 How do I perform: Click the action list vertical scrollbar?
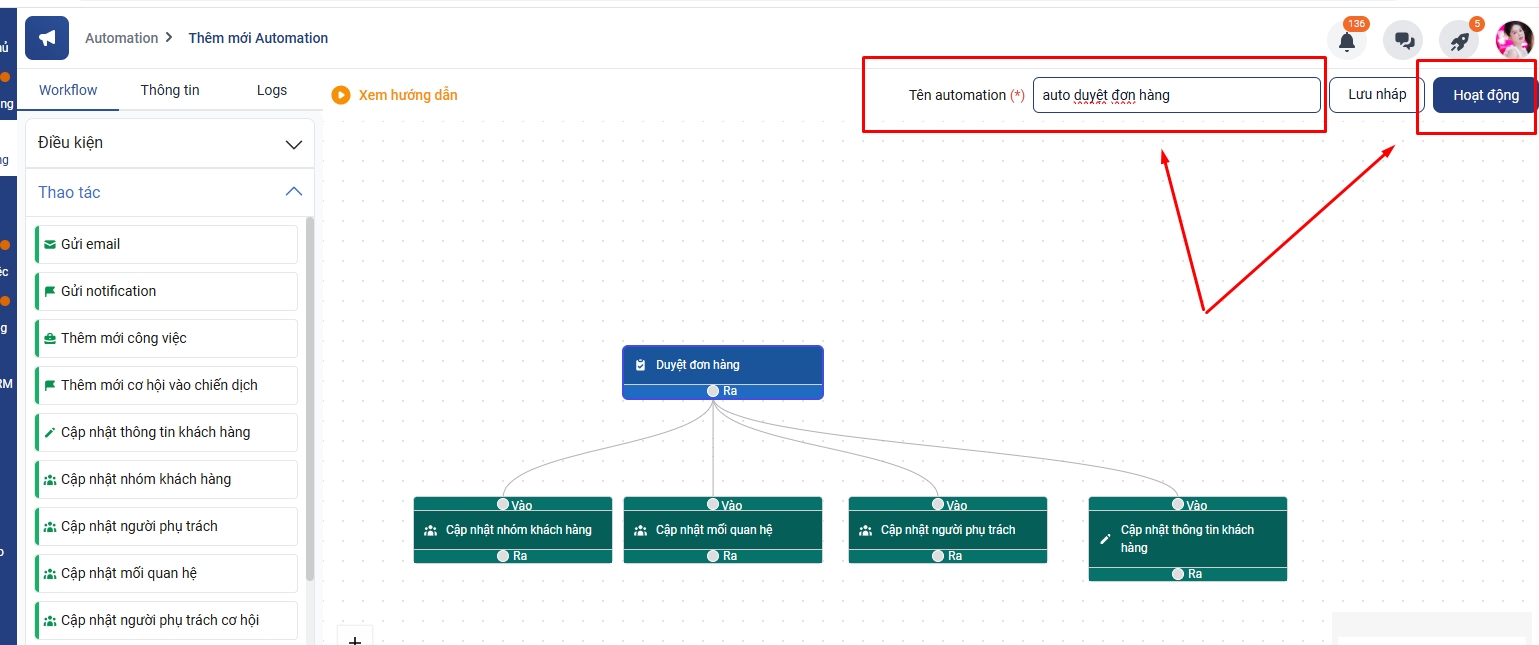click(x=310, y=400)
